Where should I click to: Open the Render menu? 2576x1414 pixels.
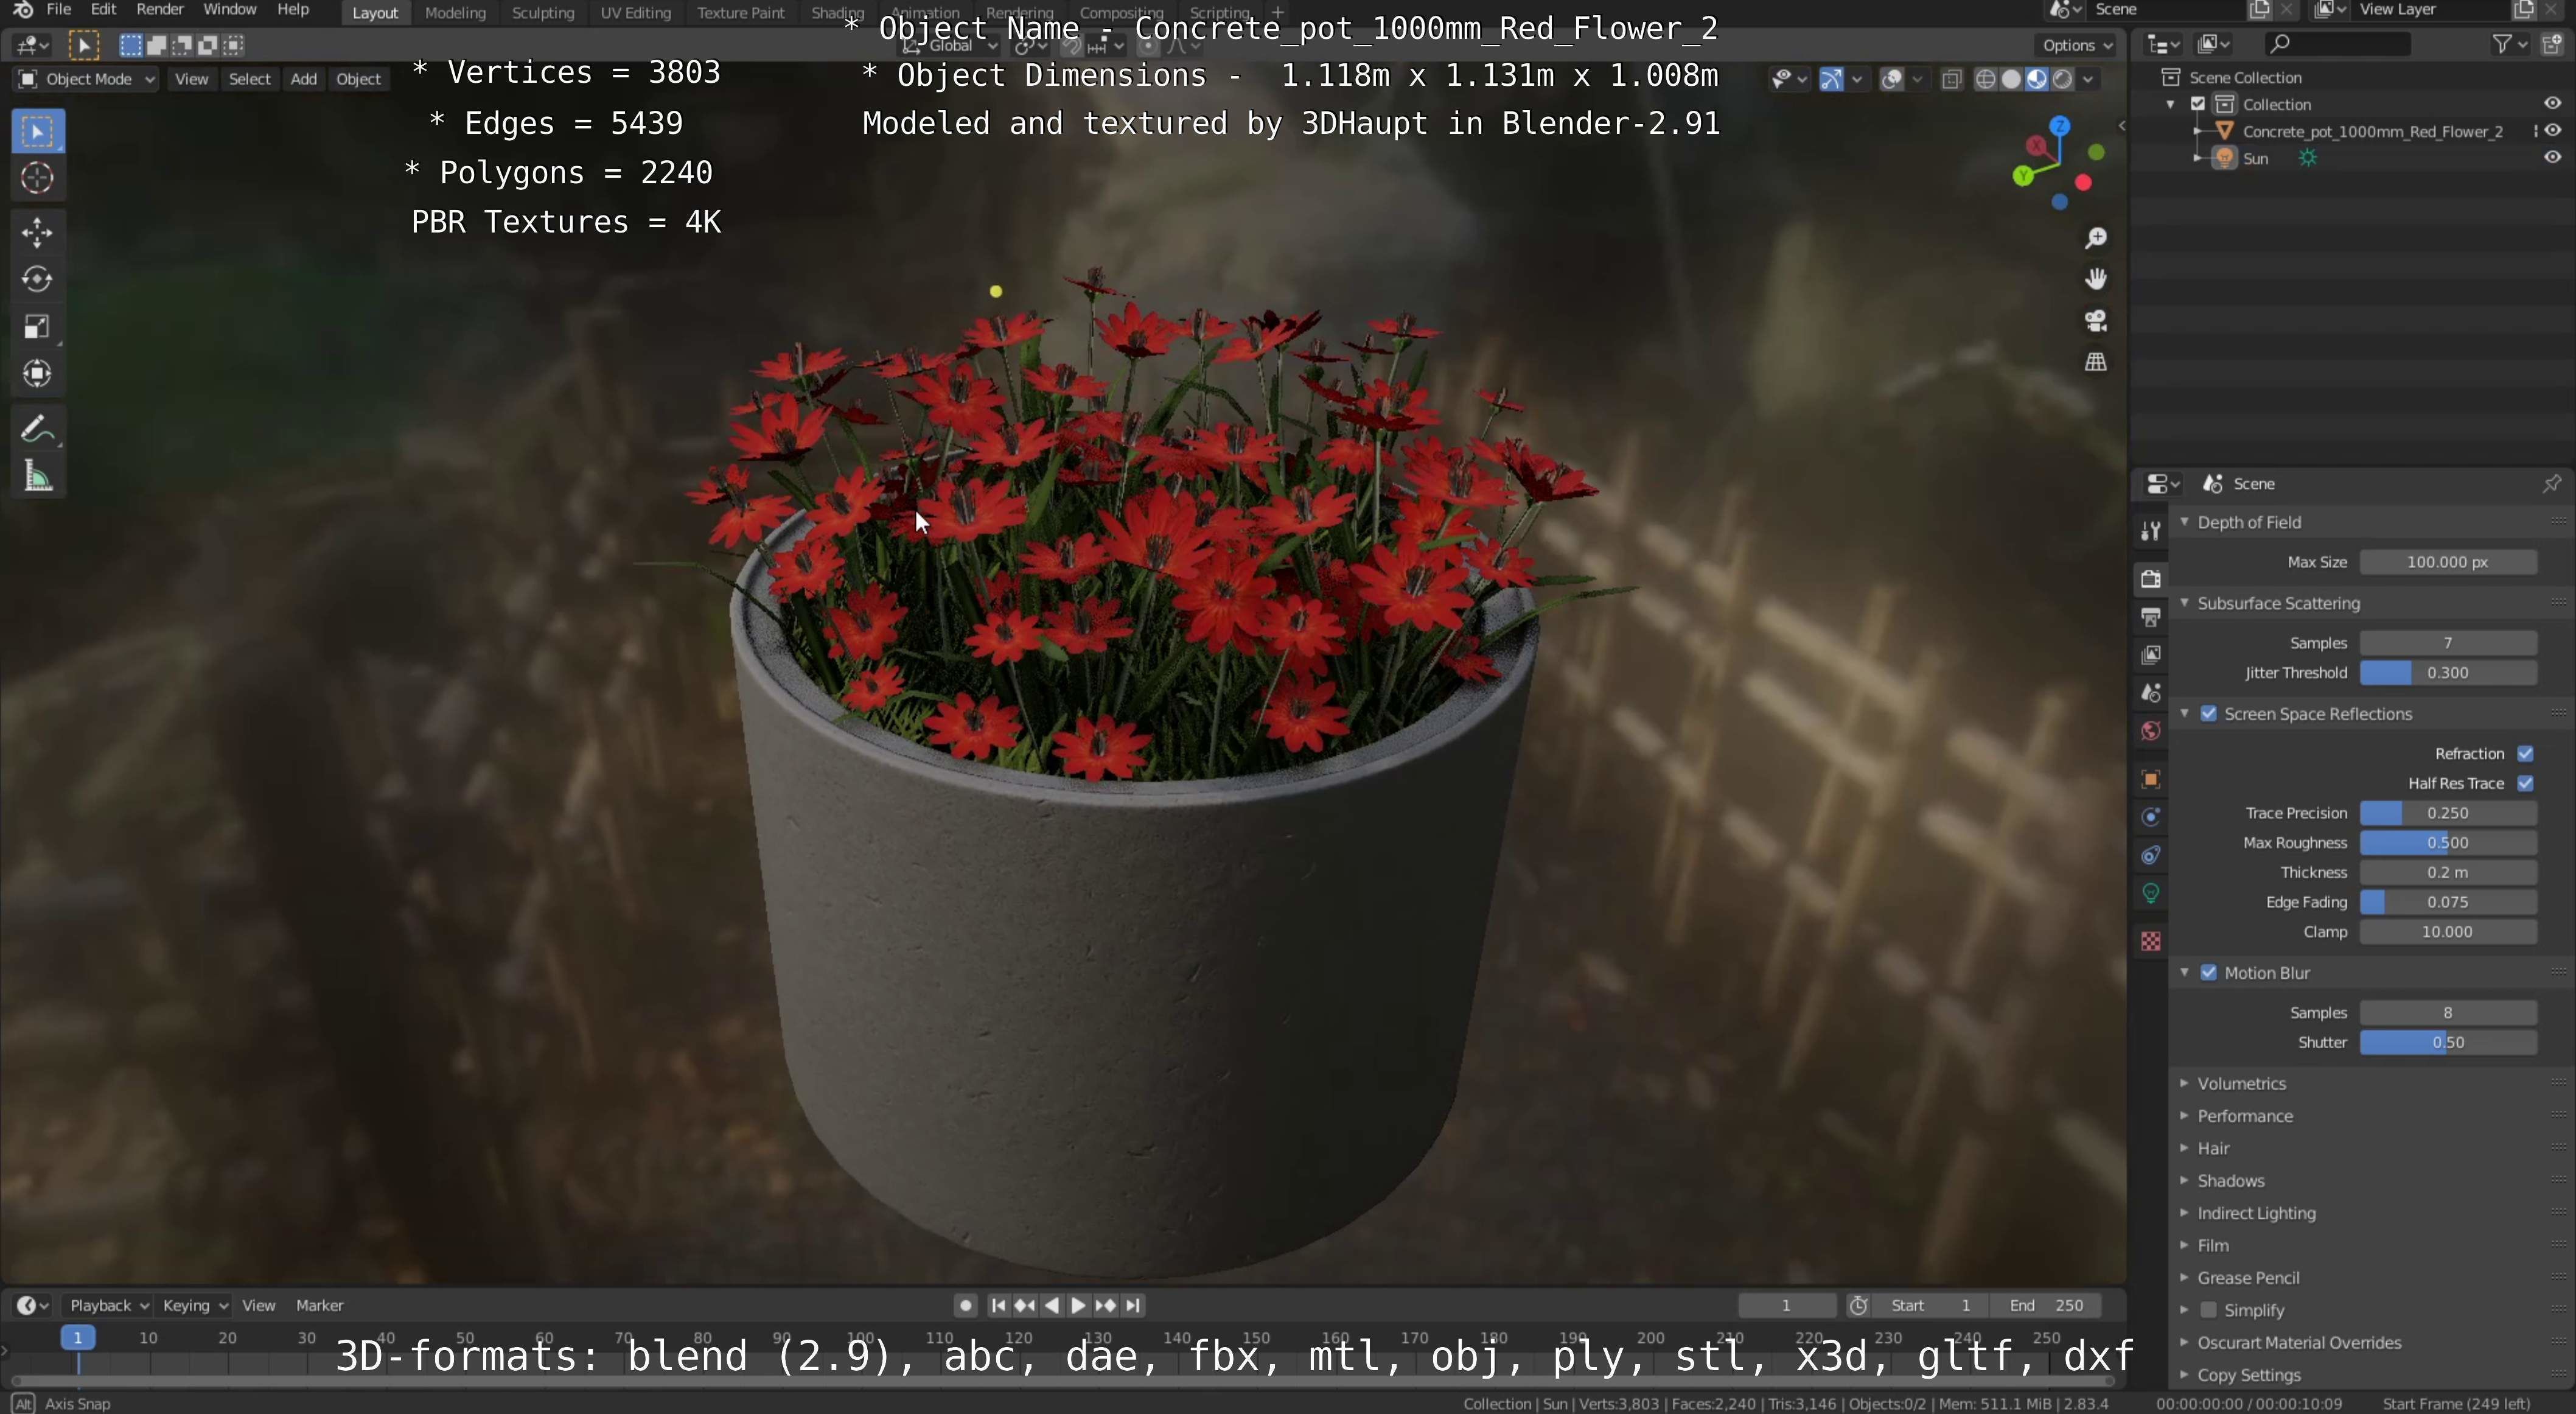pos(160,10)
